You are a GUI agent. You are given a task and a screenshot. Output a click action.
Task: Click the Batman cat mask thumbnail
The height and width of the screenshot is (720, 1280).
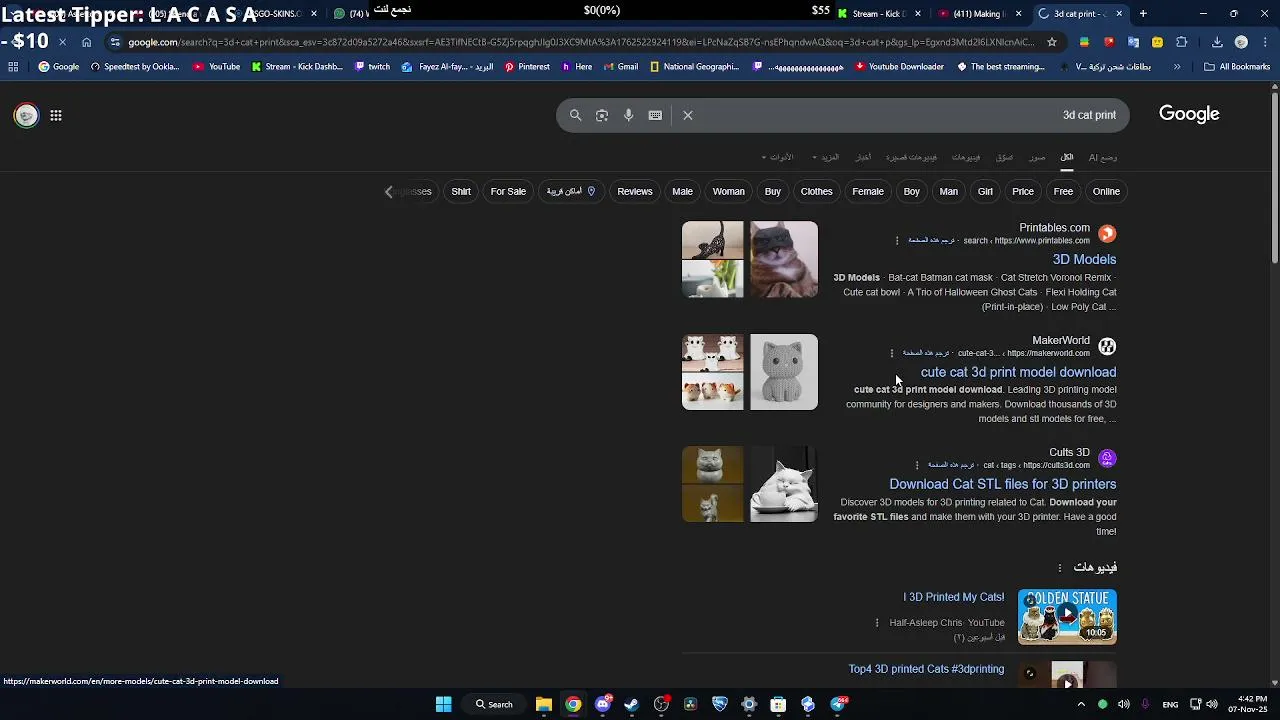(x=784, y=259)
